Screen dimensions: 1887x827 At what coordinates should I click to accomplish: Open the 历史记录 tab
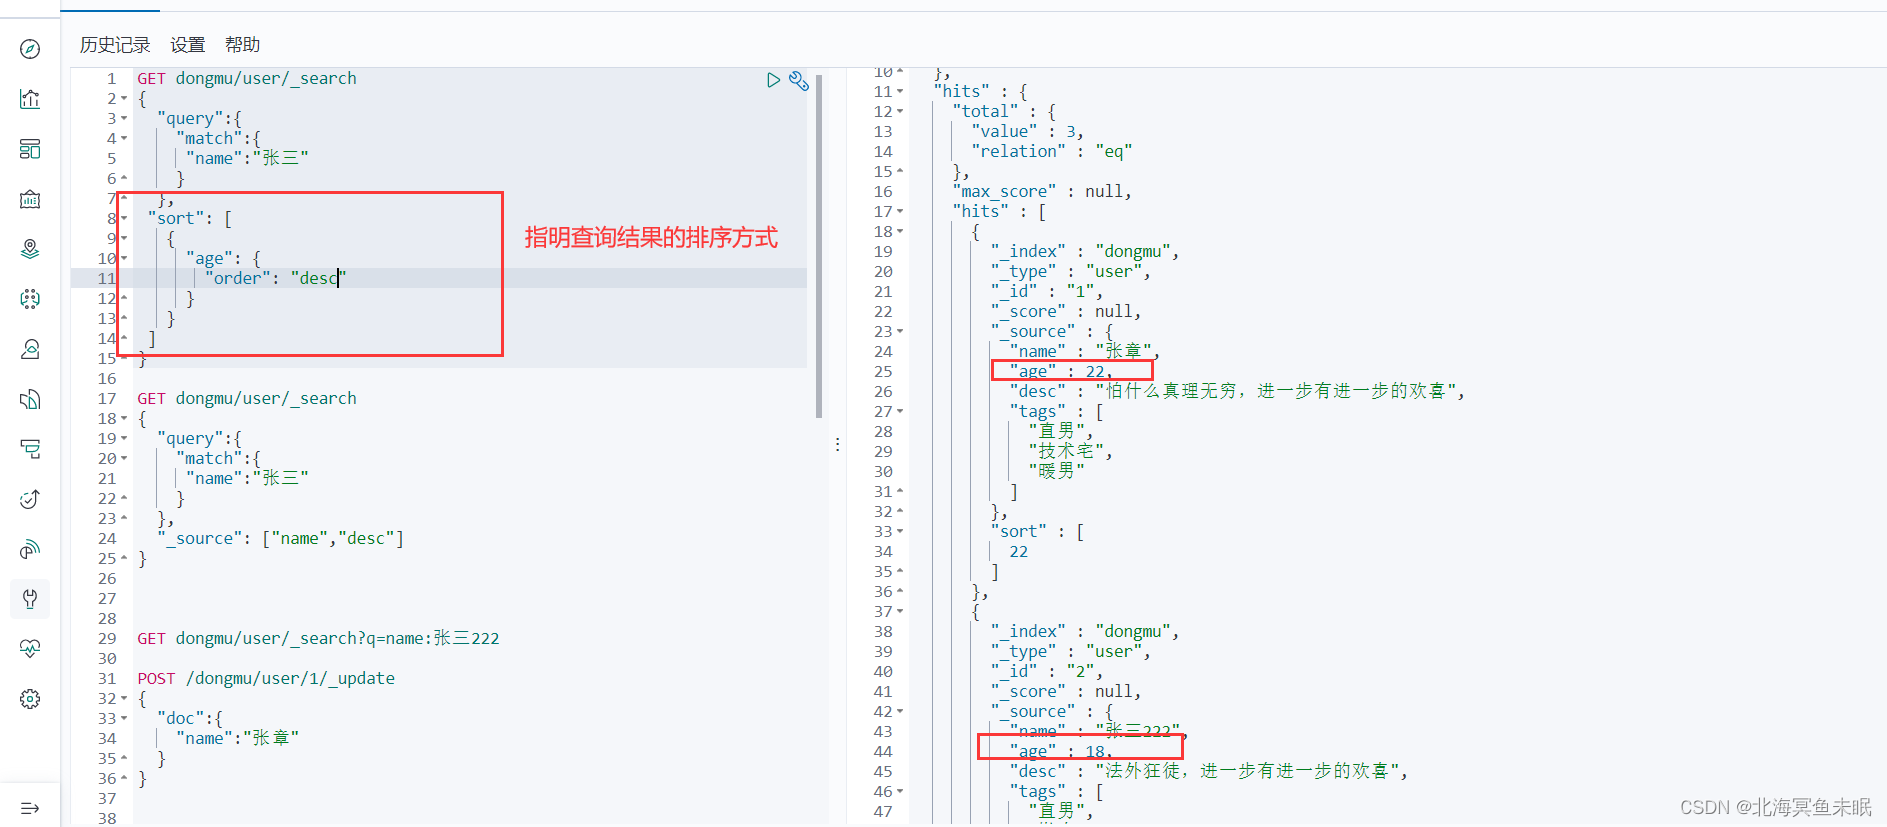(115, 45)
